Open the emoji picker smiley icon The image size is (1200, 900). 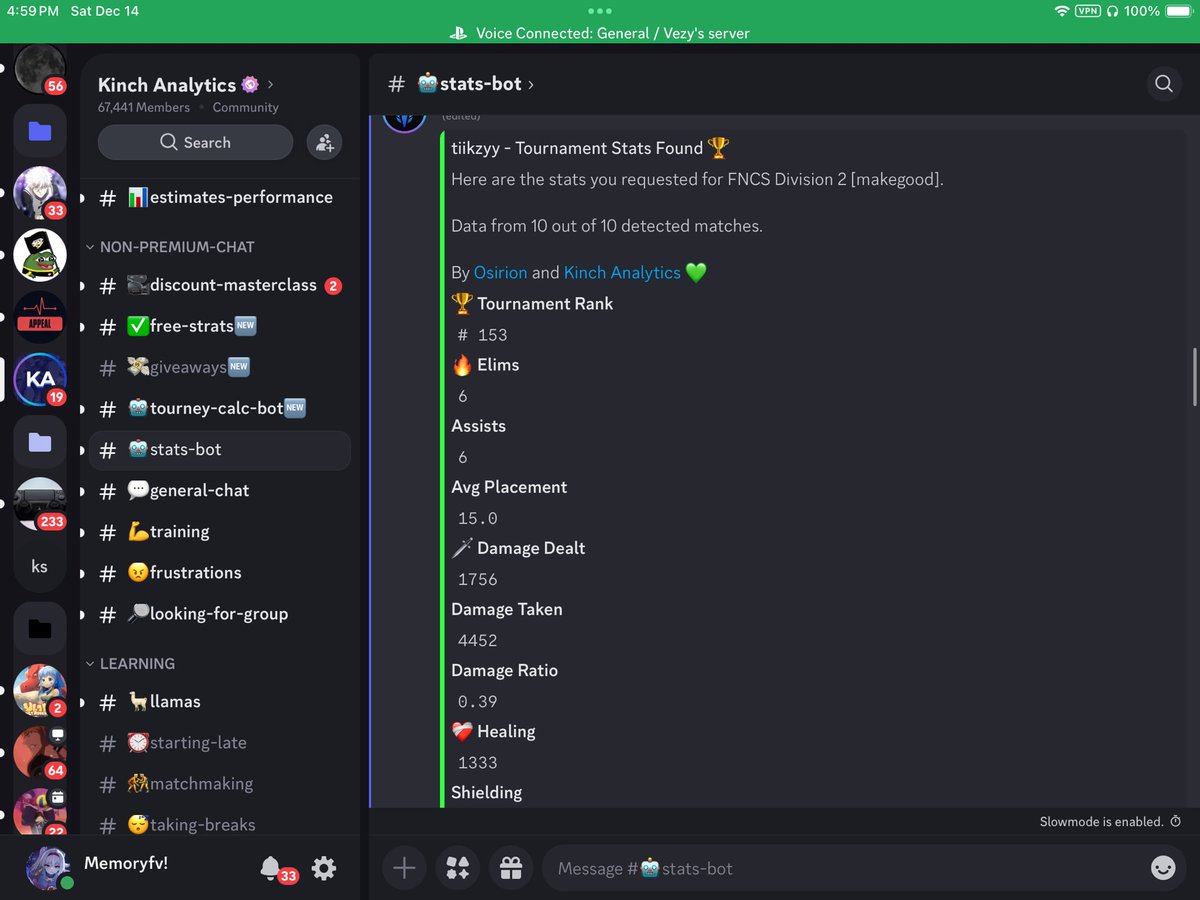1163,868
